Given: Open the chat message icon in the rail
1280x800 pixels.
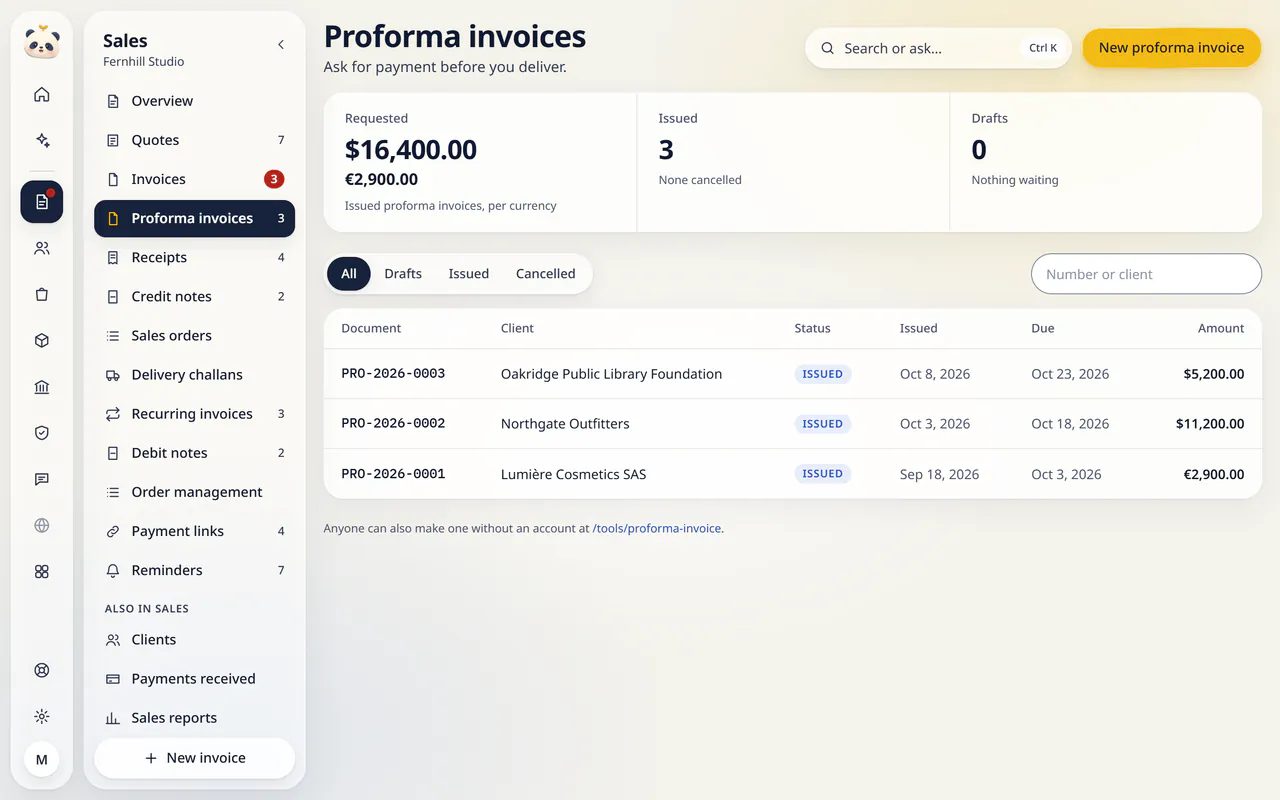Looking at the screenshot, I should point(42,479).
